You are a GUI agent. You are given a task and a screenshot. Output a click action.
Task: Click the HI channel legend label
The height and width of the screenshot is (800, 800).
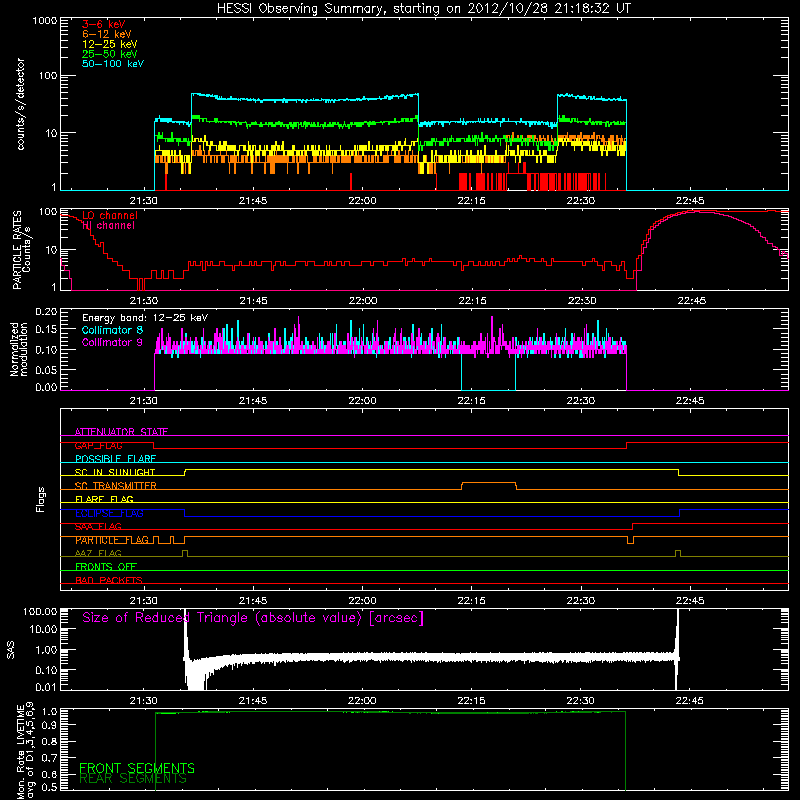108,225
